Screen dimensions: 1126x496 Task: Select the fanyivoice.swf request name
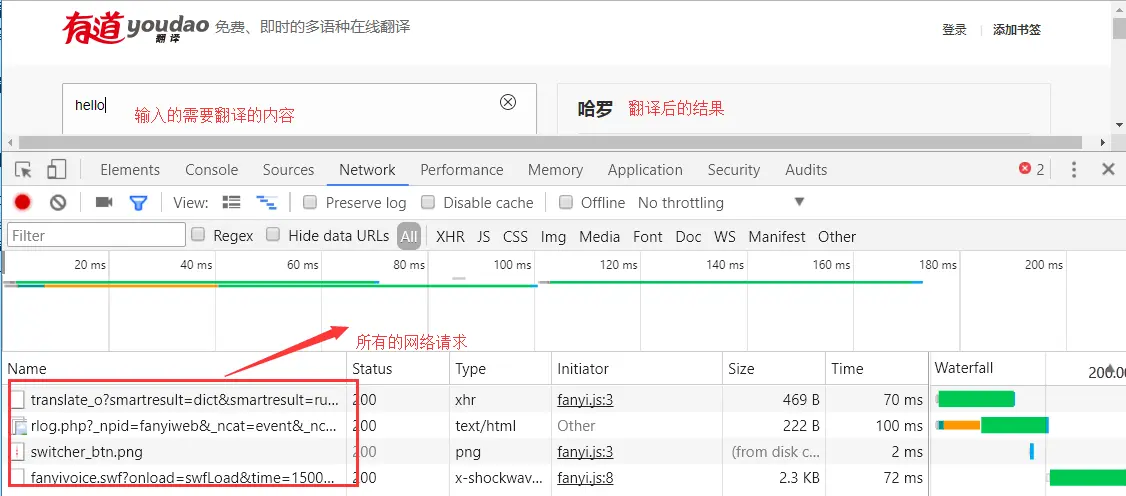tap(182, 478)
